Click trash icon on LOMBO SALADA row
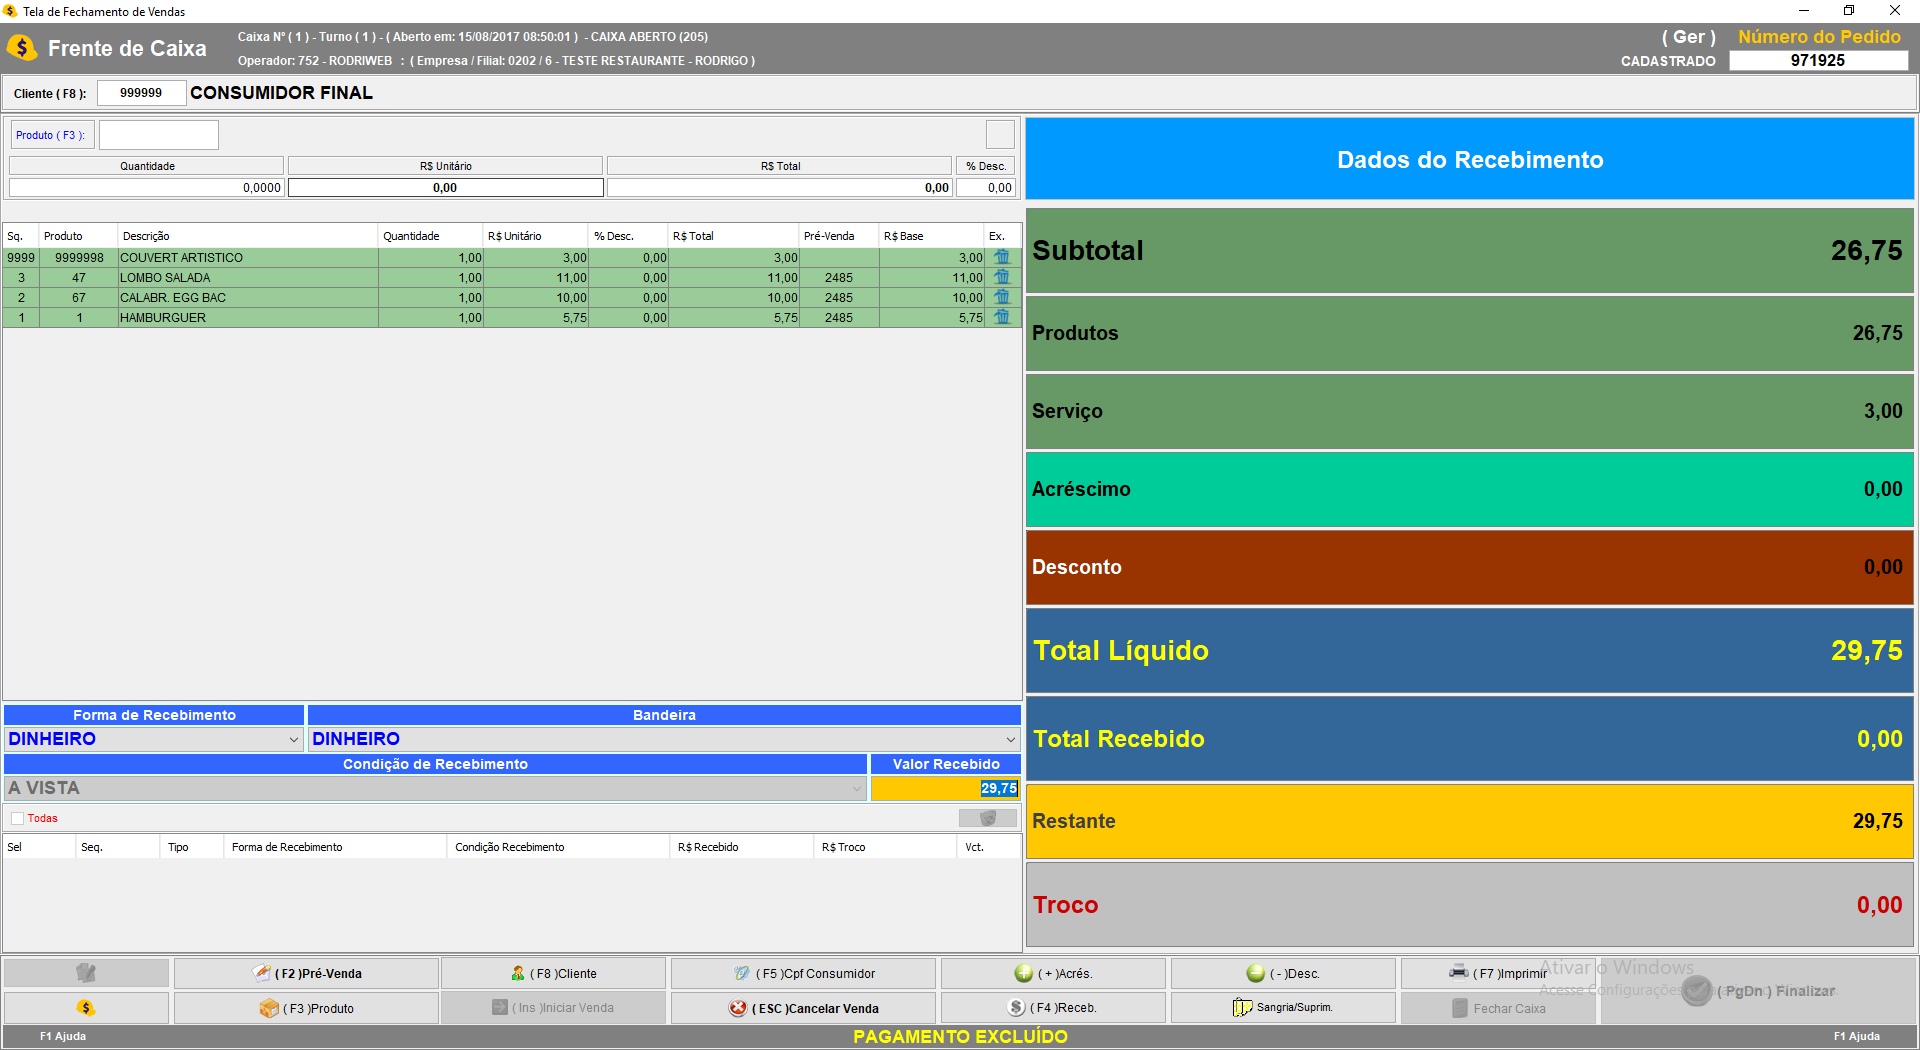This screenshot has width=1920, height=1050. [x=1002, y=277]
